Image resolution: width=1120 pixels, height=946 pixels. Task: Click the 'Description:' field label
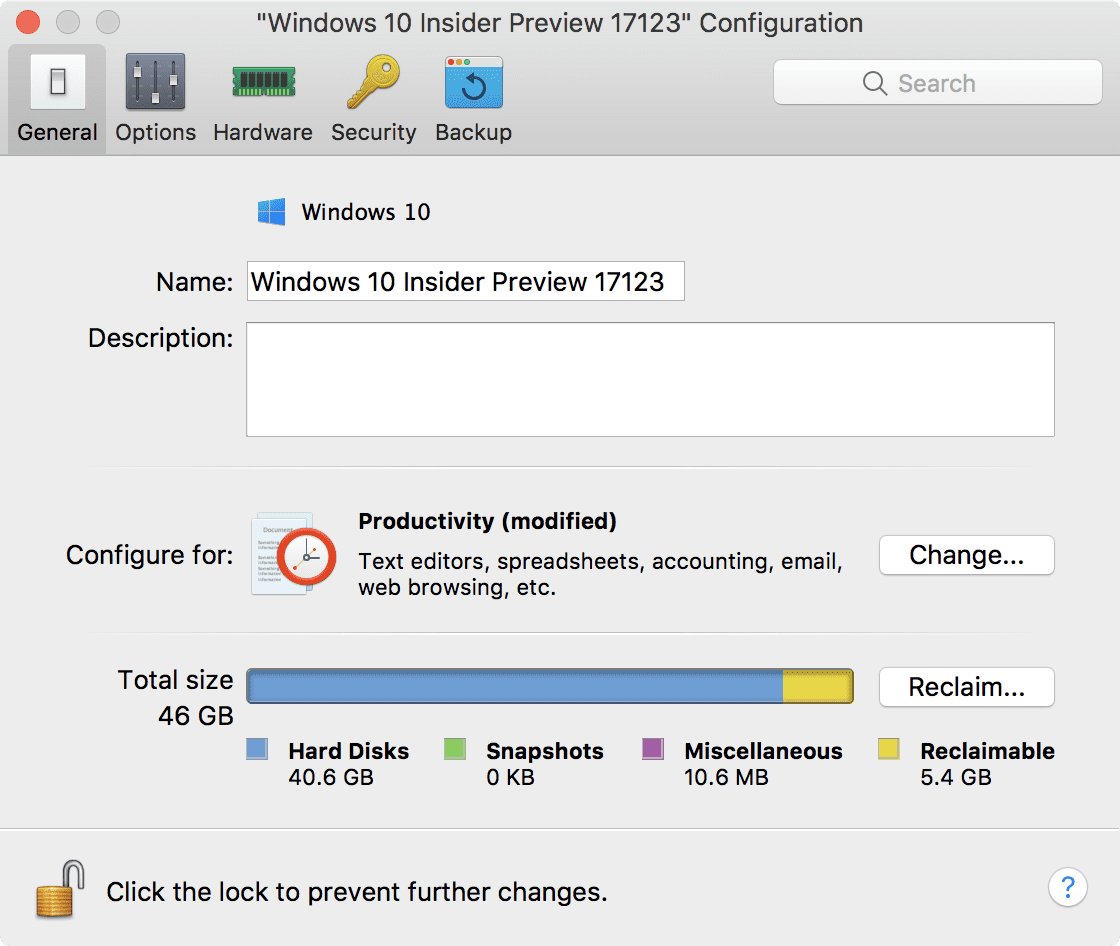tap(160, 338)
